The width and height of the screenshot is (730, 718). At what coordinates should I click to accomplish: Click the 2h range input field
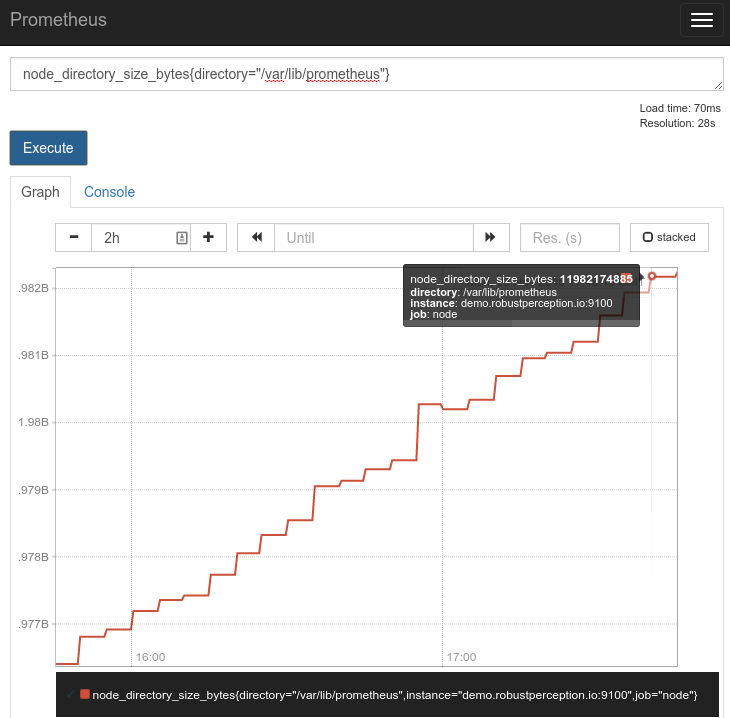[x=141, y=237]
